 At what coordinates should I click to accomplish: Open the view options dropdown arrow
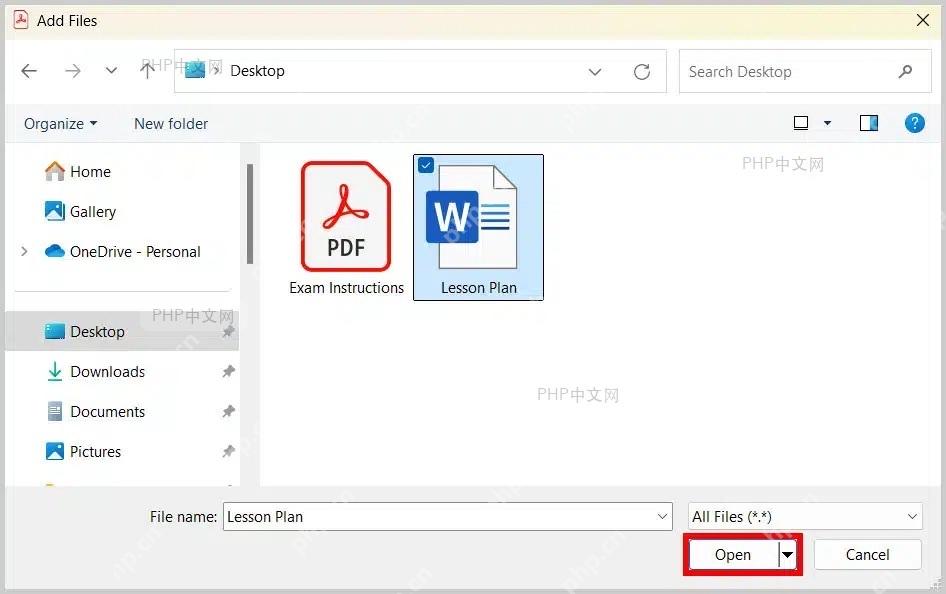827,123
